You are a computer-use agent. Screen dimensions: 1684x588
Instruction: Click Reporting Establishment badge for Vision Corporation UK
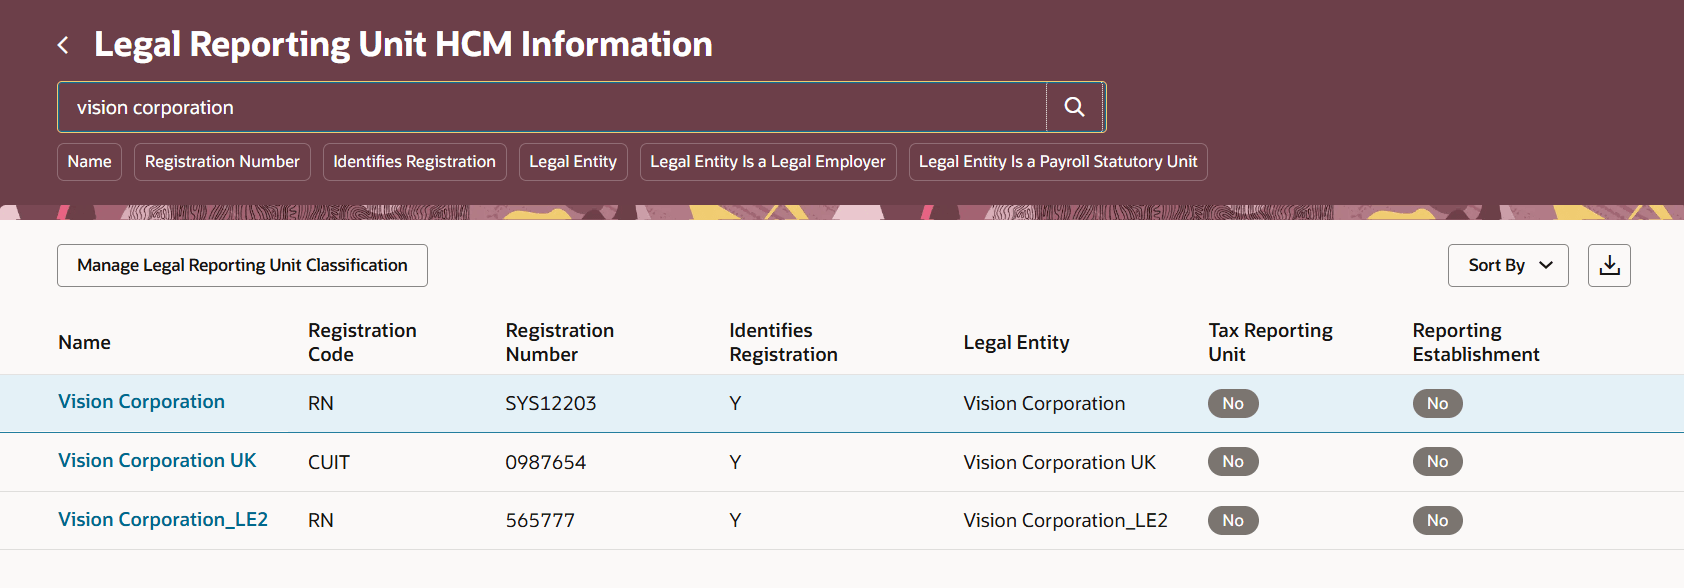coord(1437,461)
